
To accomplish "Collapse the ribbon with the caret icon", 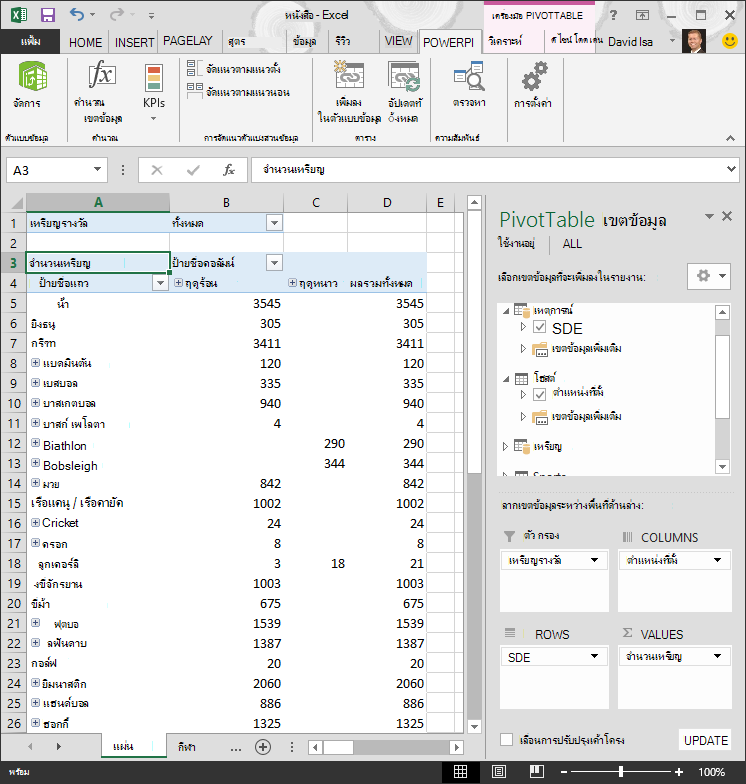I will tap(730, 138).
